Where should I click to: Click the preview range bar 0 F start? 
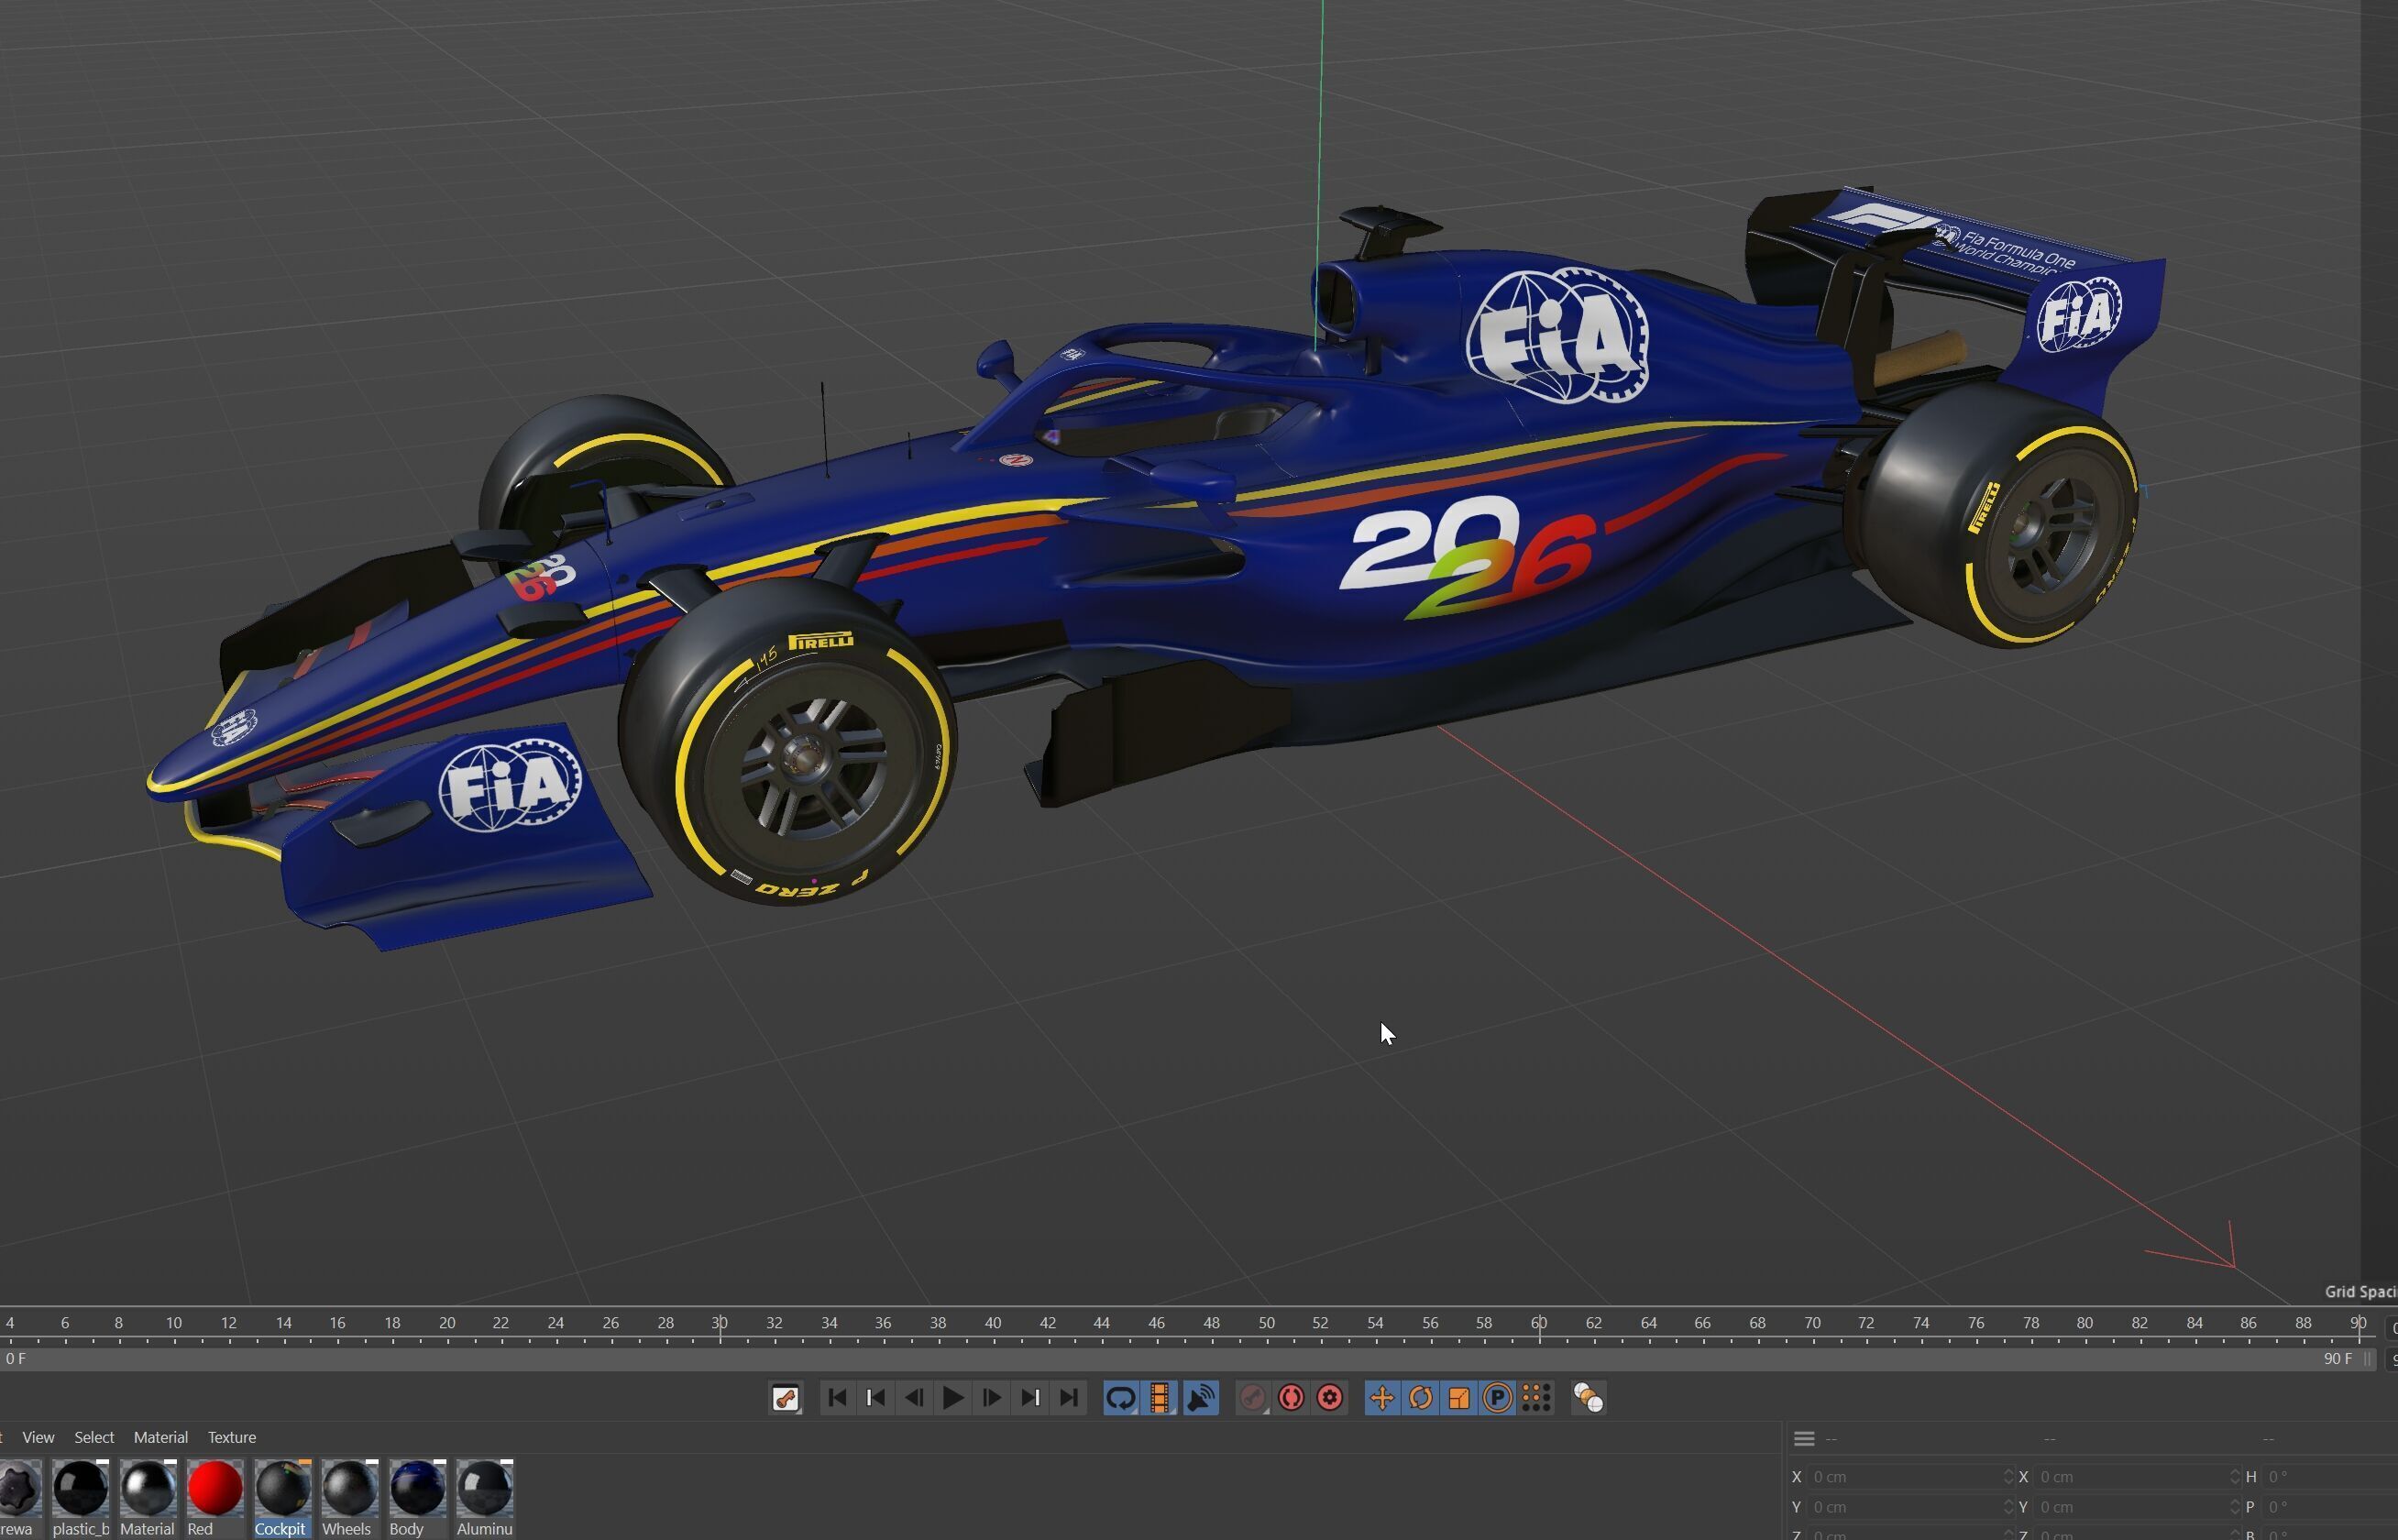click(16, 1359)
